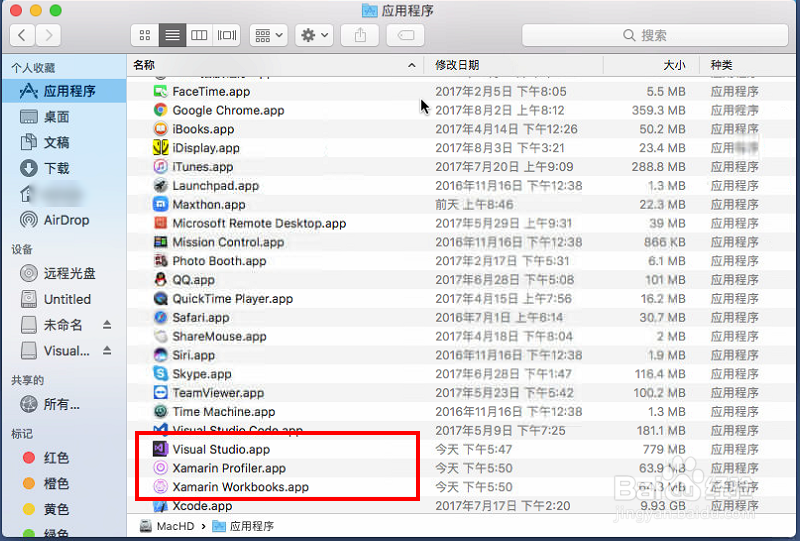The image size is (800, 541).
Task: Select 应用程序 in the sidebar
Action: [64, 91]
